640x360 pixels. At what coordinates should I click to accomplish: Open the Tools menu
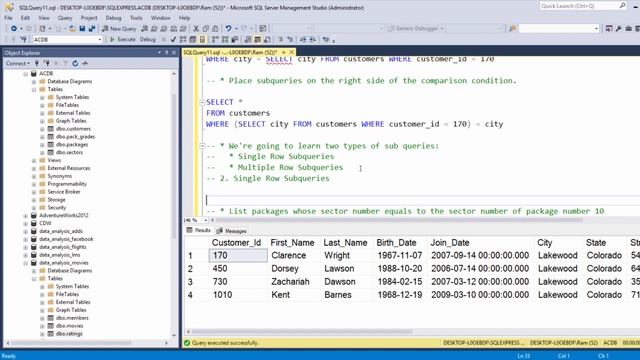pyautogui.click(x=136, y=18)
